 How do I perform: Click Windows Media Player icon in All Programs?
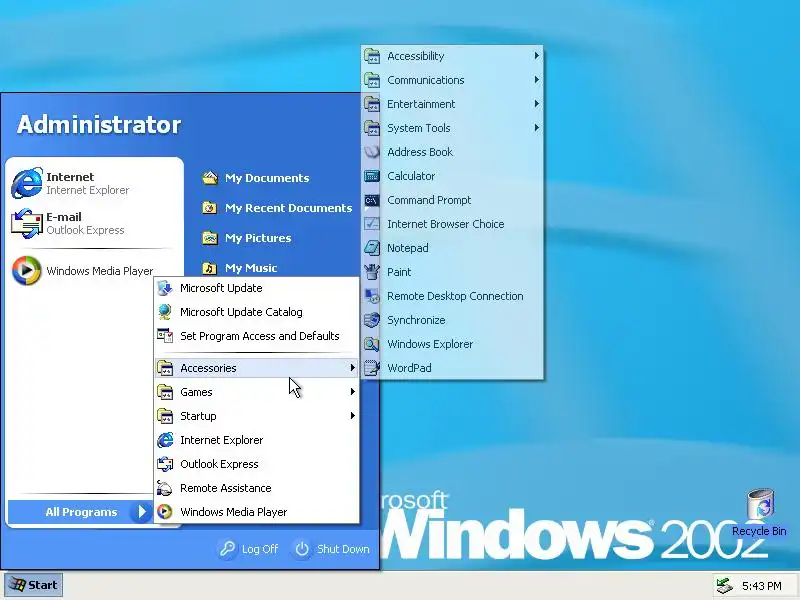tap(165, 512)
